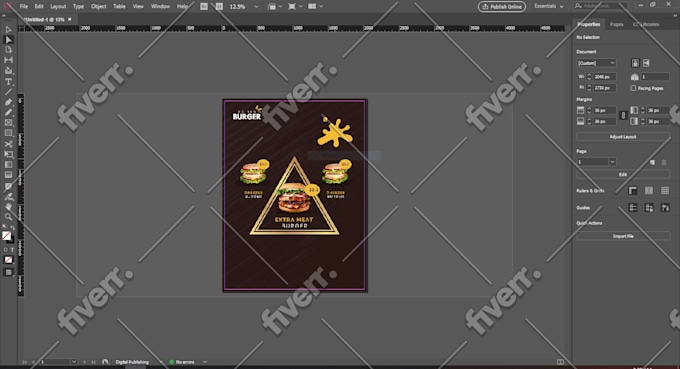Show the document grid icon
680x369 pixels.
pos(665,191)
